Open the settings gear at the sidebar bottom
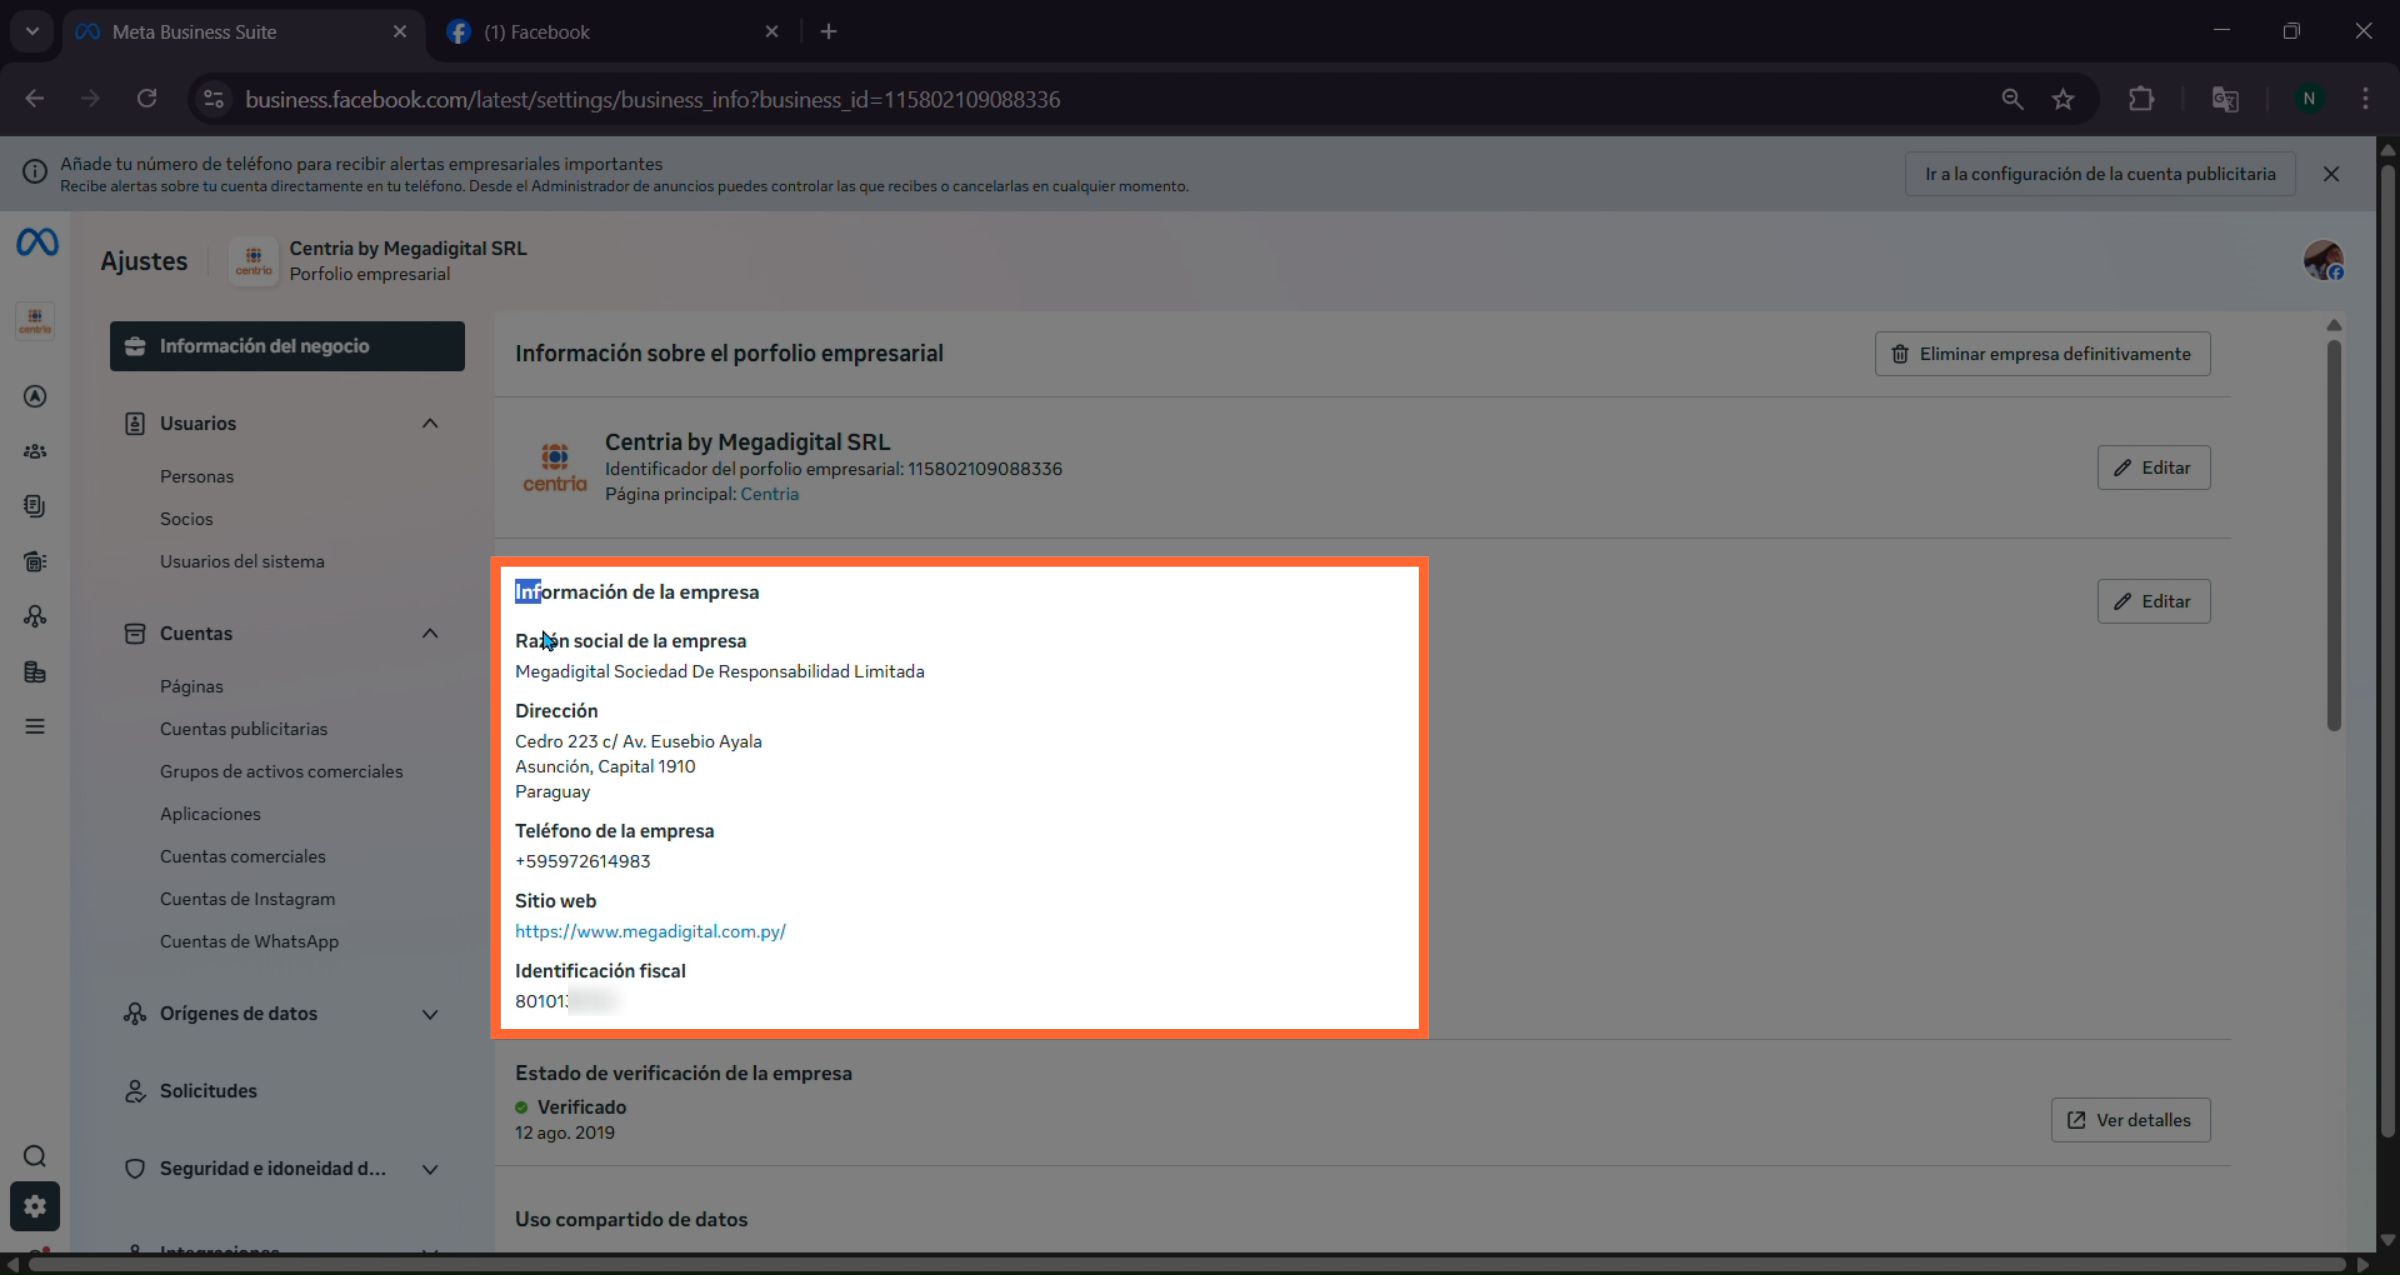The height and width of the screenshot is (1275, 2400). click(35, 1207)
